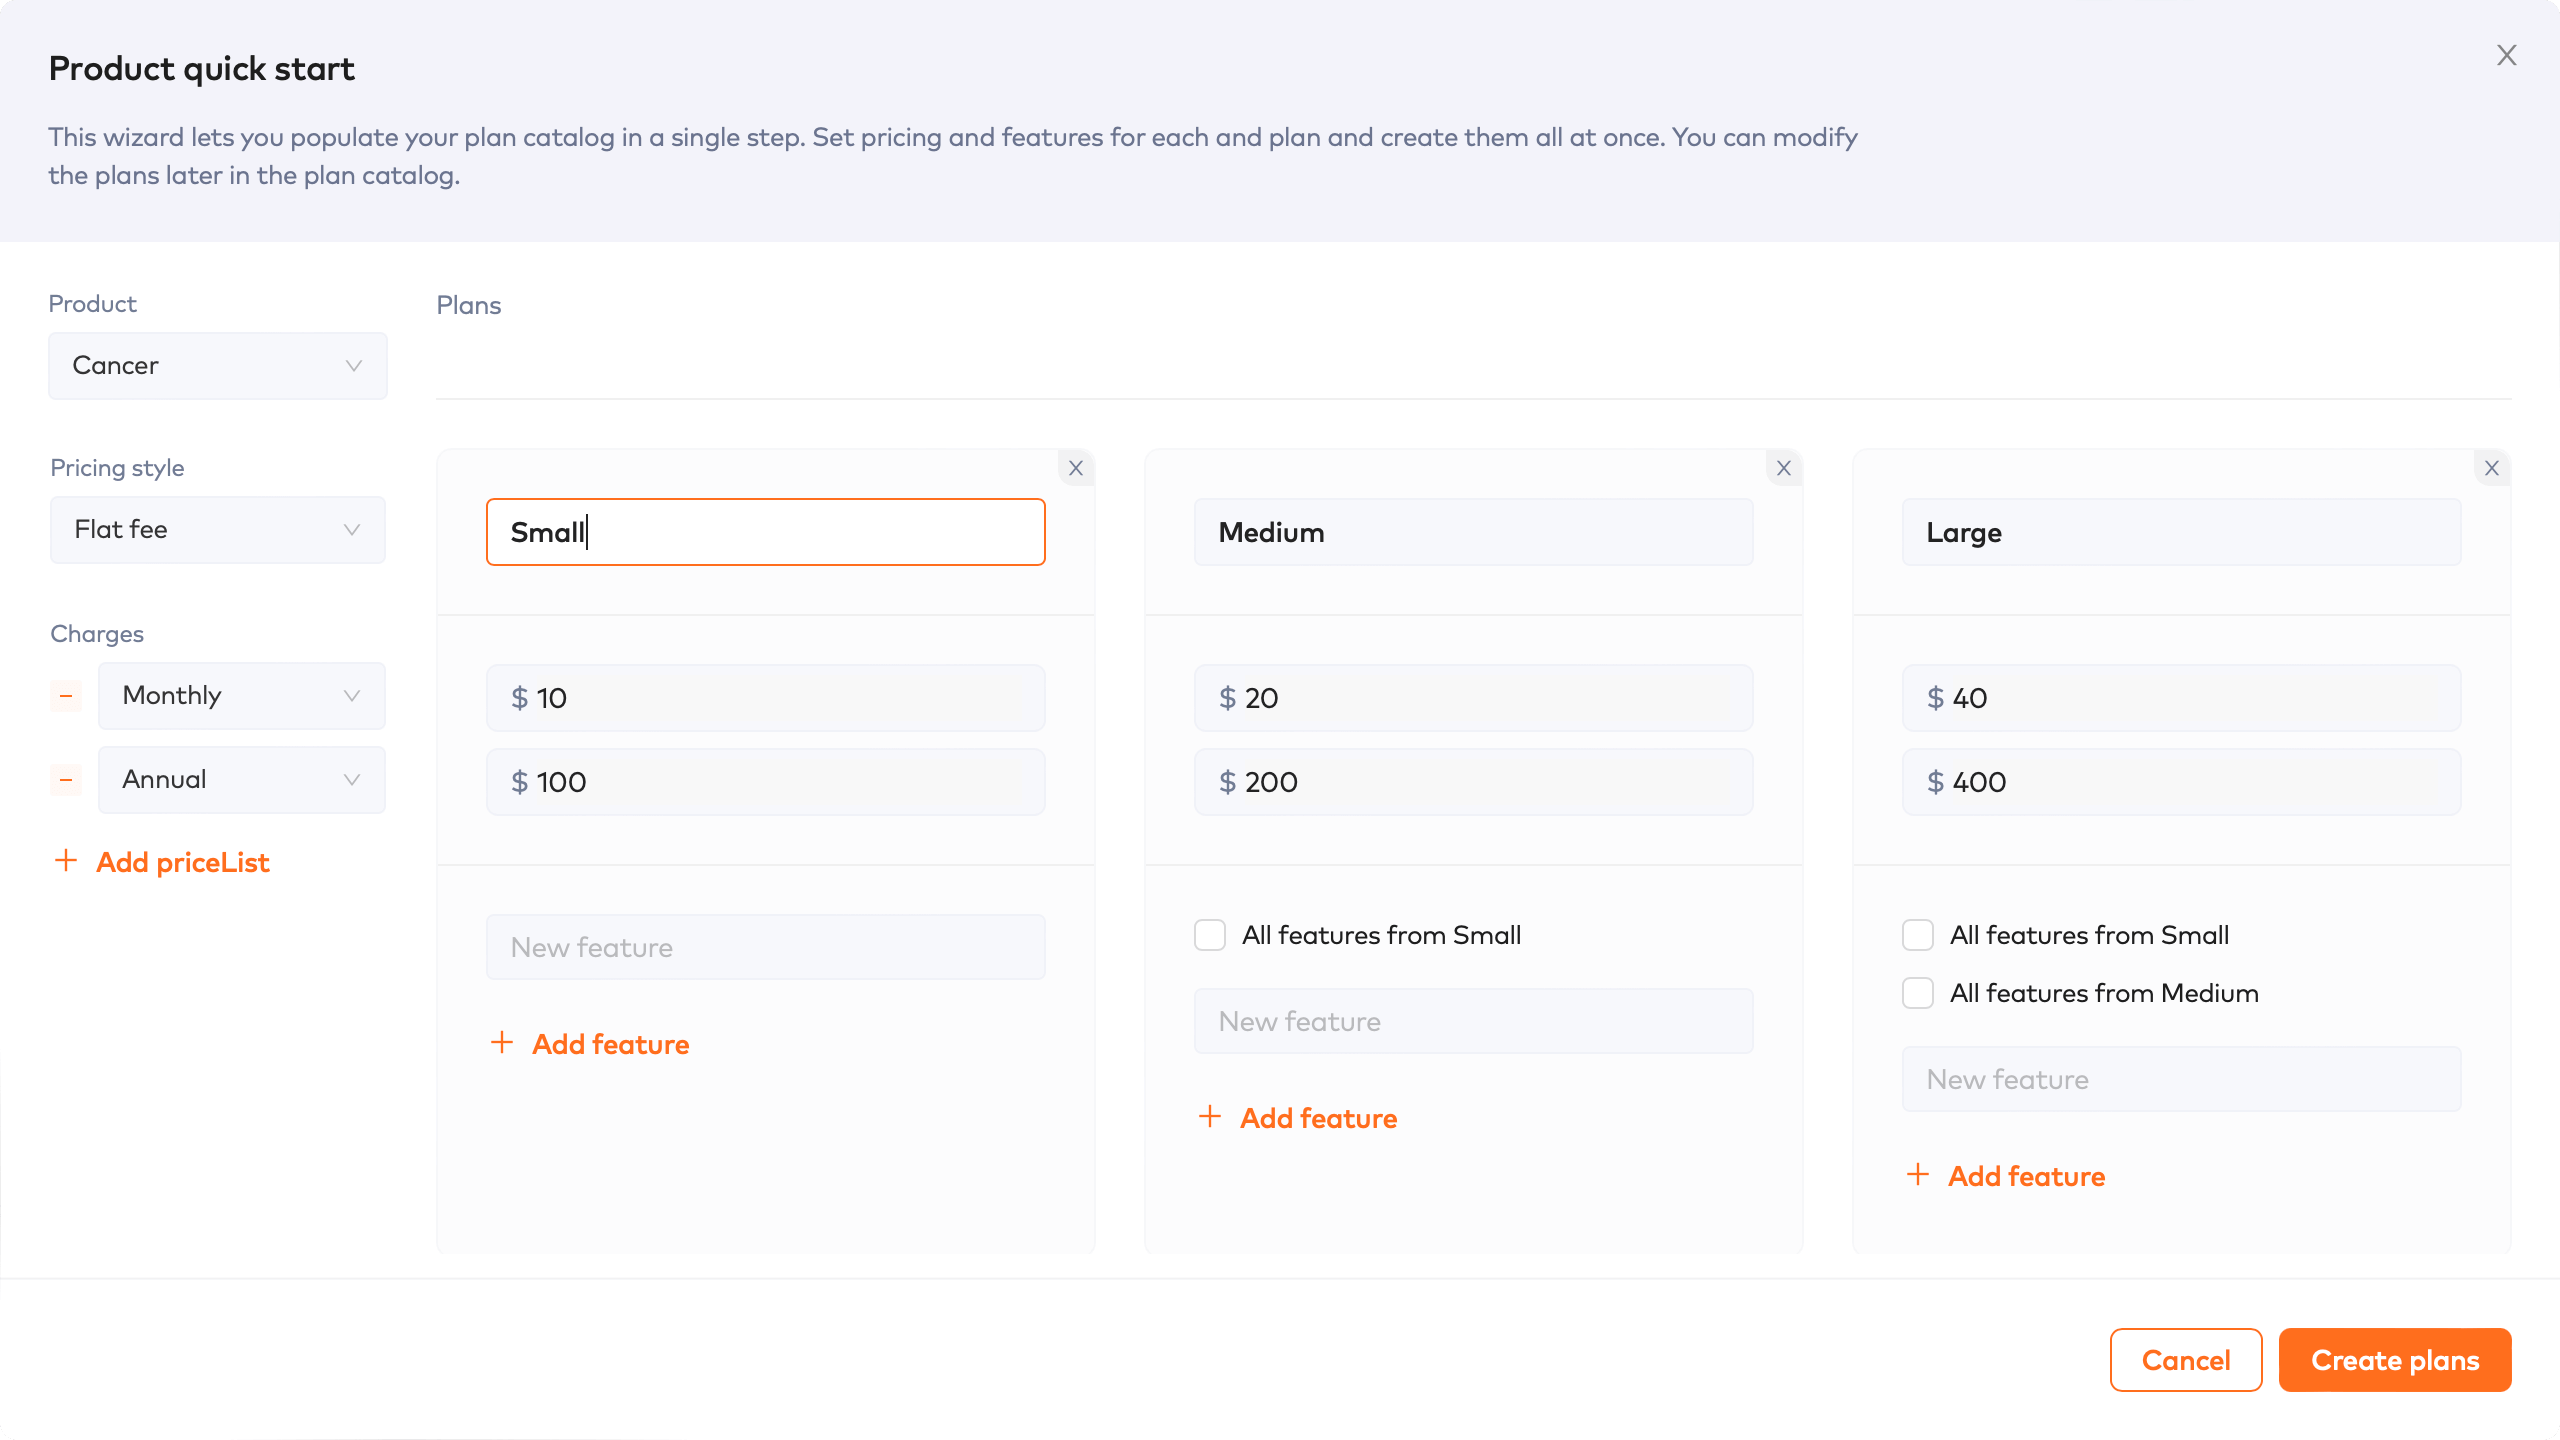Open the Annual charge dropdown
The image size is (2560, 1440).
coord(242,780)
